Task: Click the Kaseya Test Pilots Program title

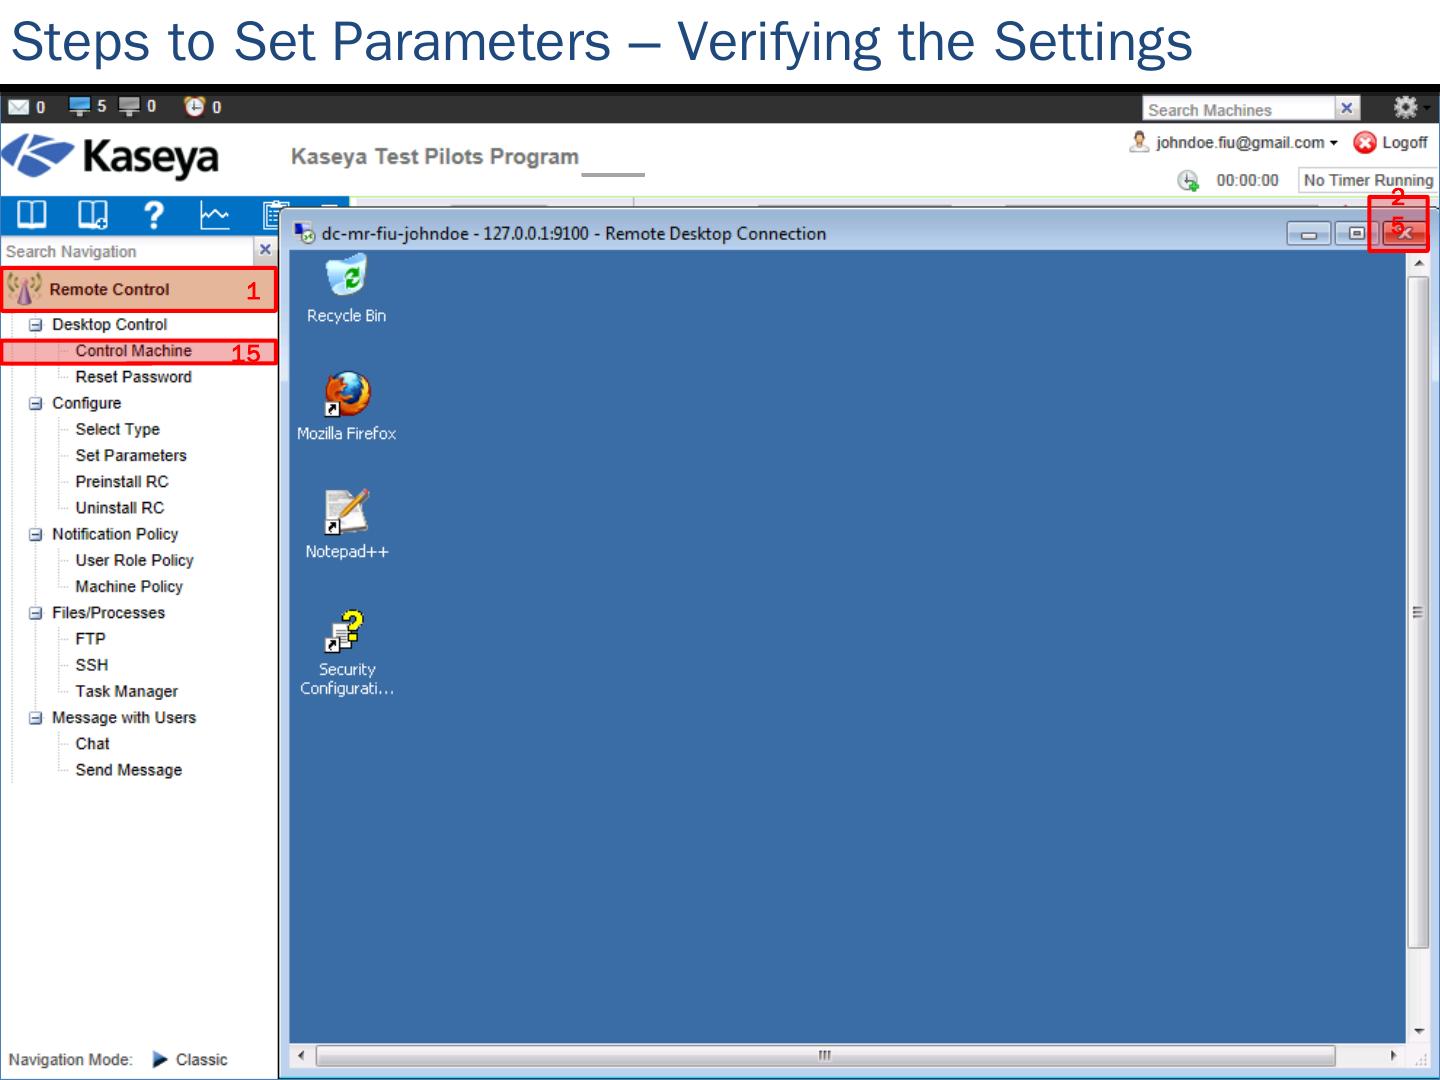Action: (435, 157)
